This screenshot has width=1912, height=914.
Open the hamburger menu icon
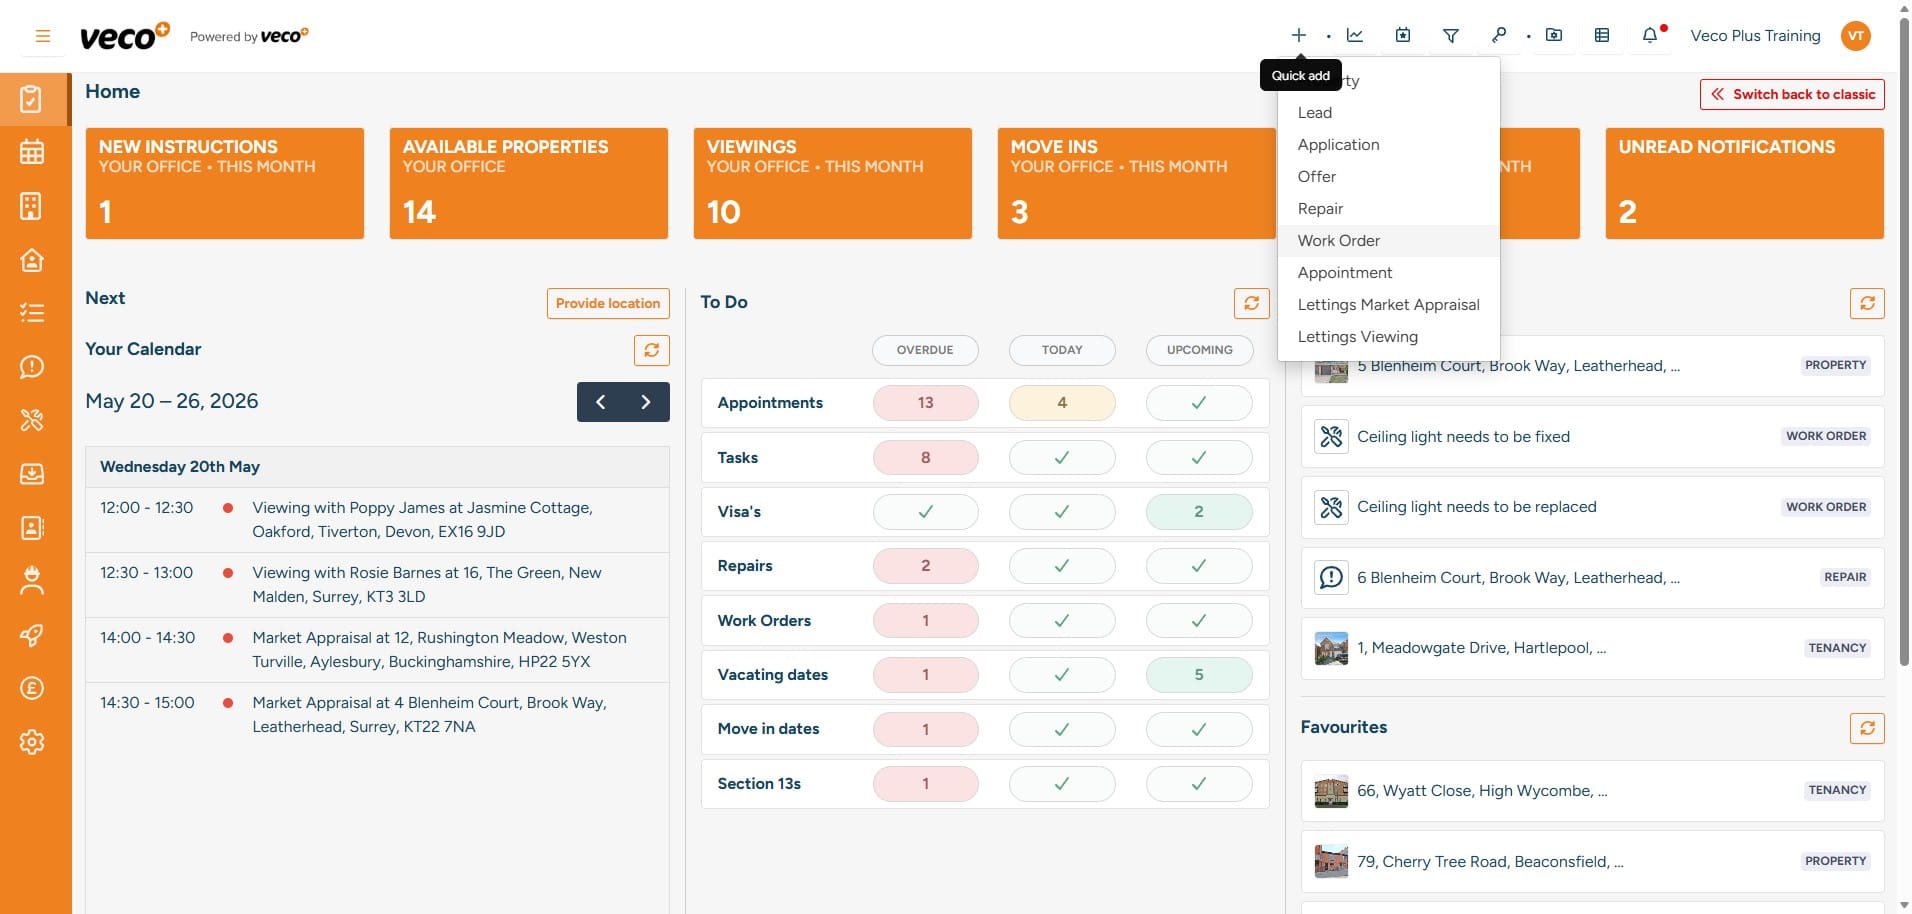click(42, 36)
